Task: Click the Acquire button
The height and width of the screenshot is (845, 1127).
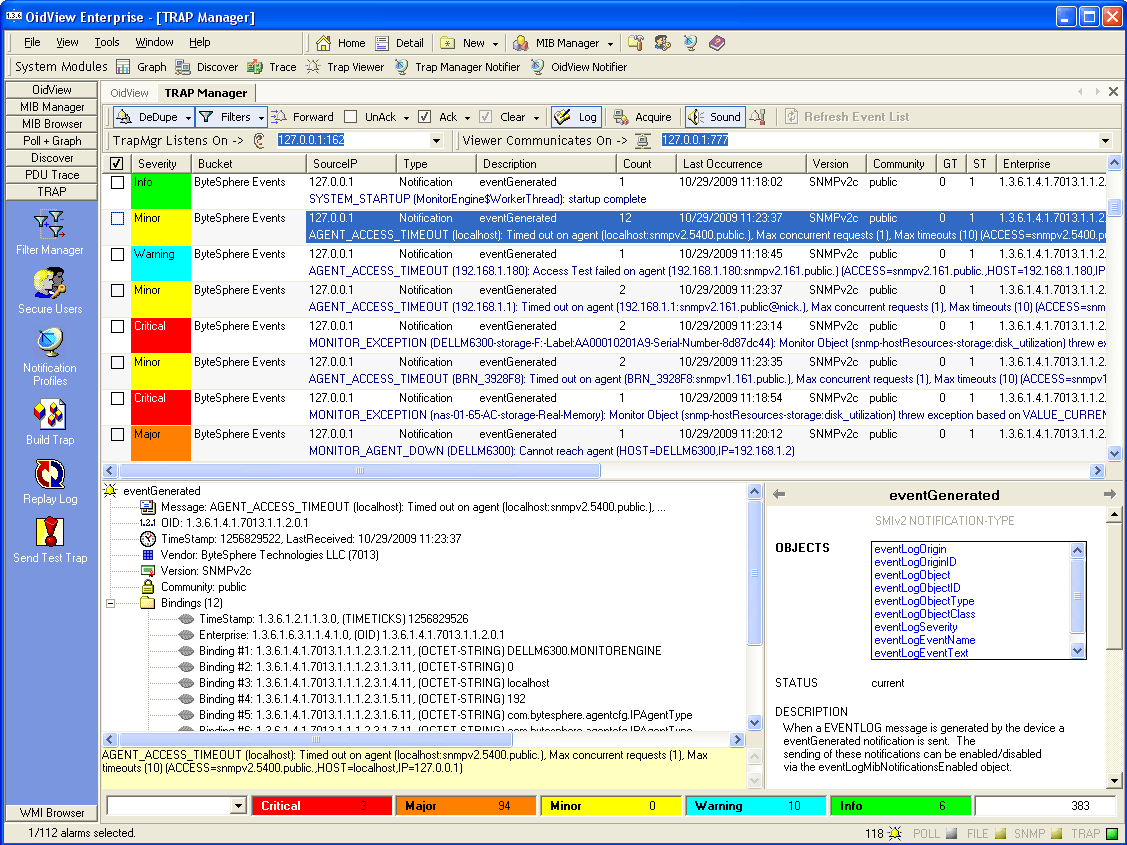Action: (643, 117)
